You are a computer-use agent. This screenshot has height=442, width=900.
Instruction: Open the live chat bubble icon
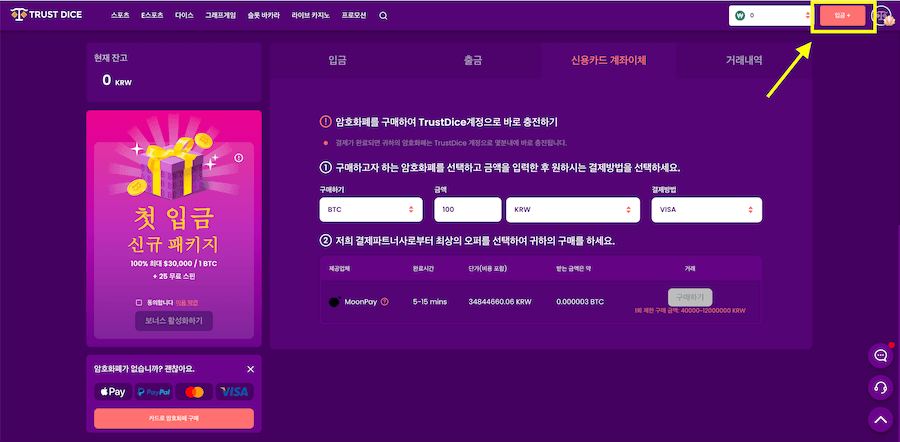click(x=880, y=355)
